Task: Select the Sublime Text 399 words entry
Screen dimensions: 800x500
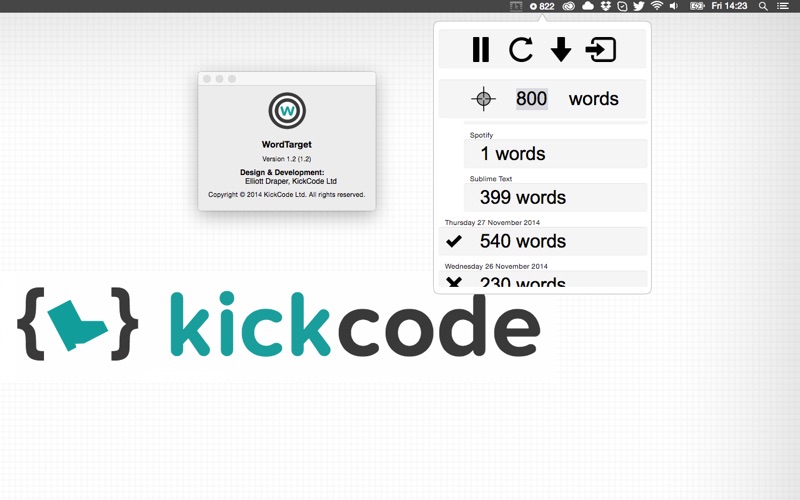Action: [x=555, y=197]
